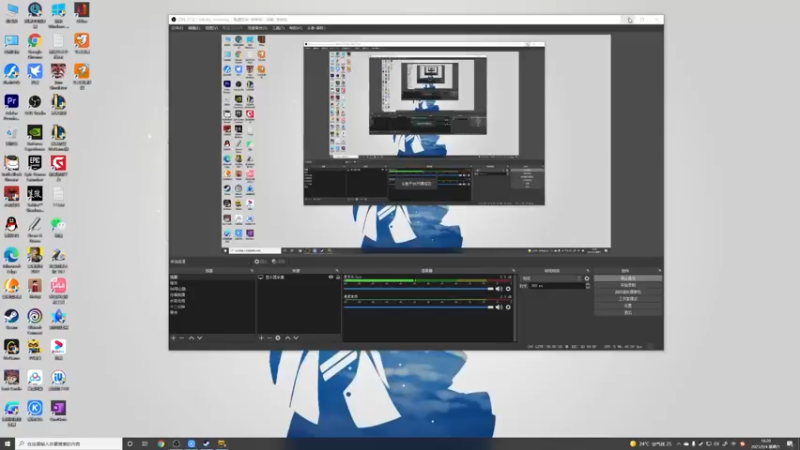The image size is (800, 450).
Task: Remove the selected scene with the minus icon
Action: click(182, 338)
